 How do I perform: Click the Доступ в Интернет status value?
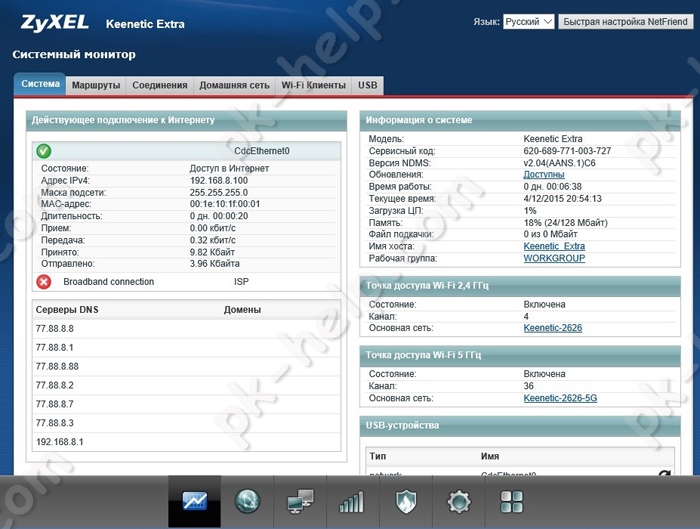(229, 168)
